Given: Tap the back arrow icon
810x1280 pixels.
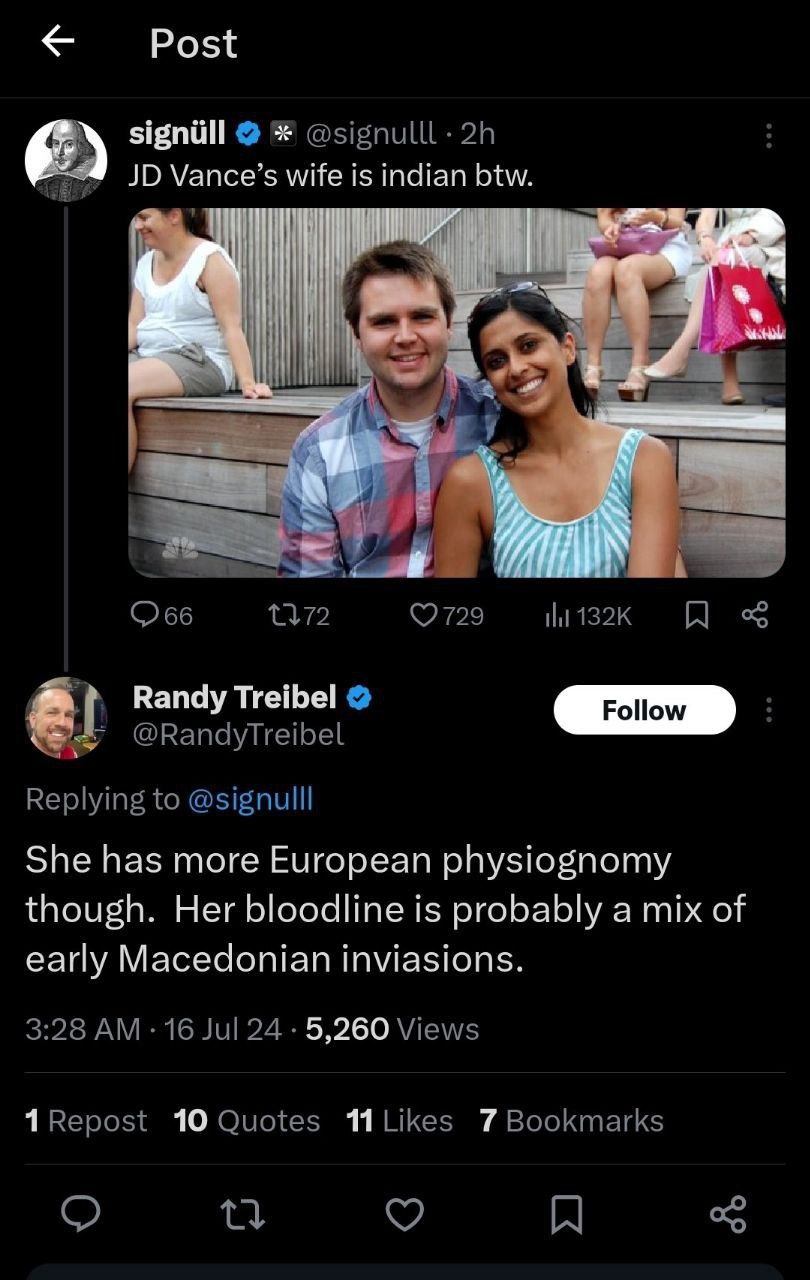Looking at the screenshot, I should (58, 41).
